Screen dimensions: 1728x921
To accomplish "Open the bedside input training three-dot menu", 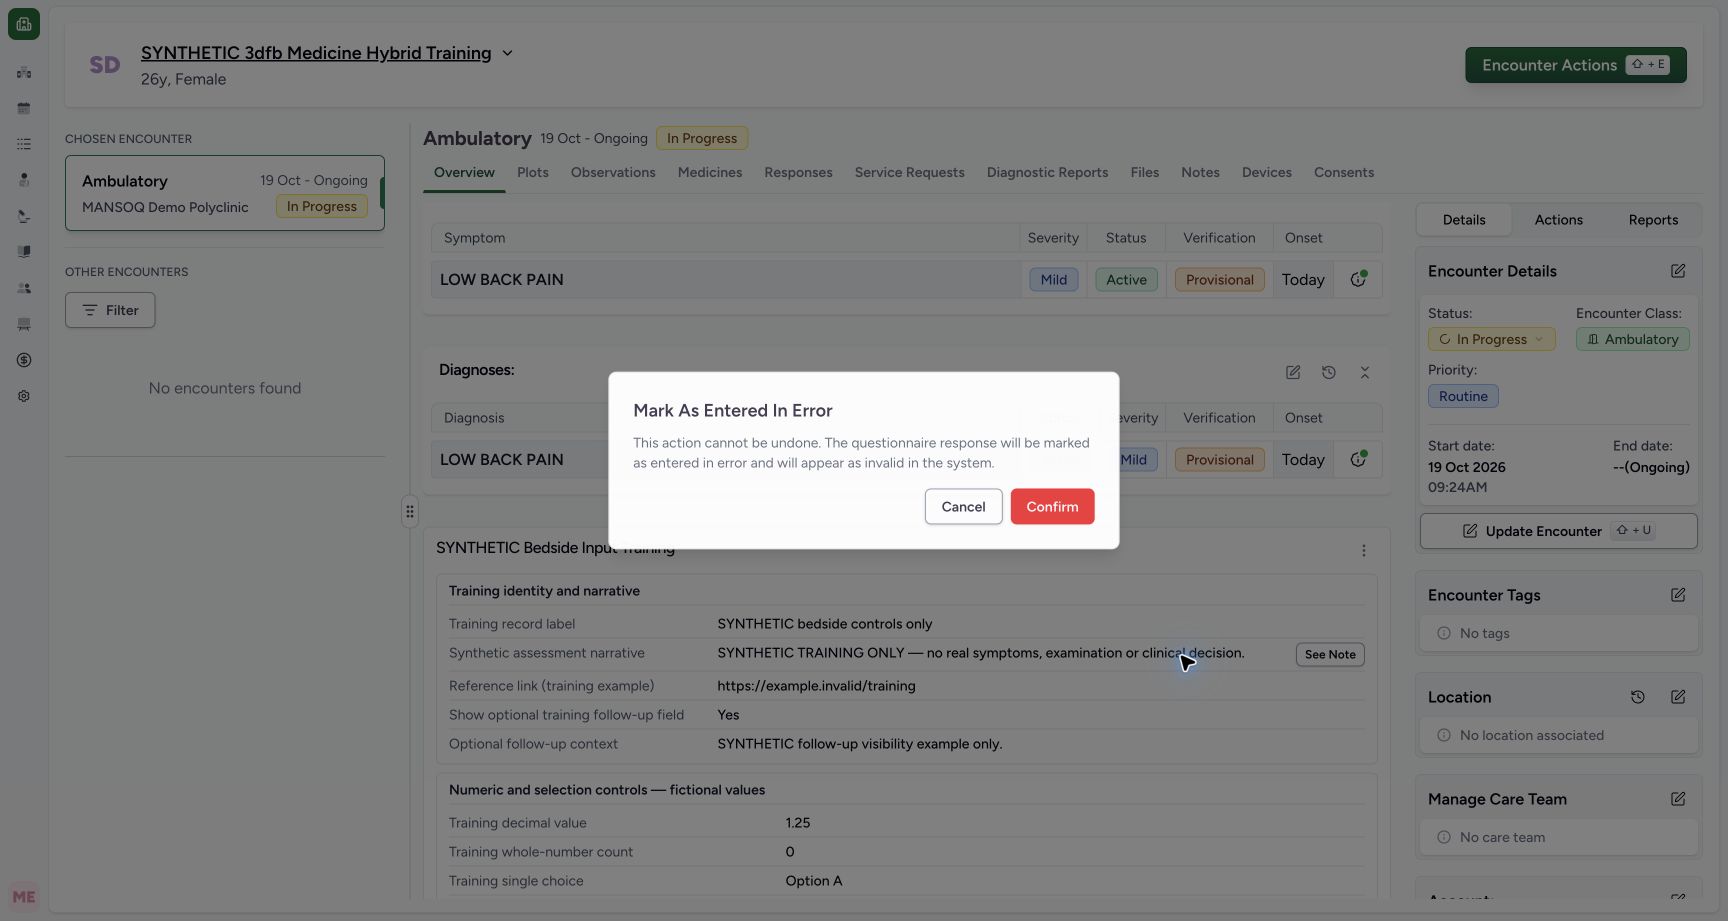I will pyautogui.click(x=1363, y=551).
